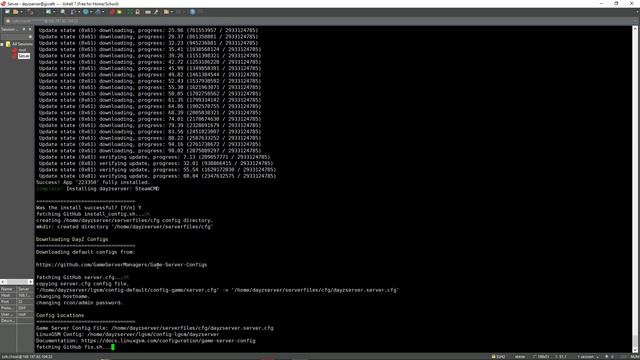Click the lock screen toolbar icon
This screenshot has height=360, width=640.
pos(138,12)
